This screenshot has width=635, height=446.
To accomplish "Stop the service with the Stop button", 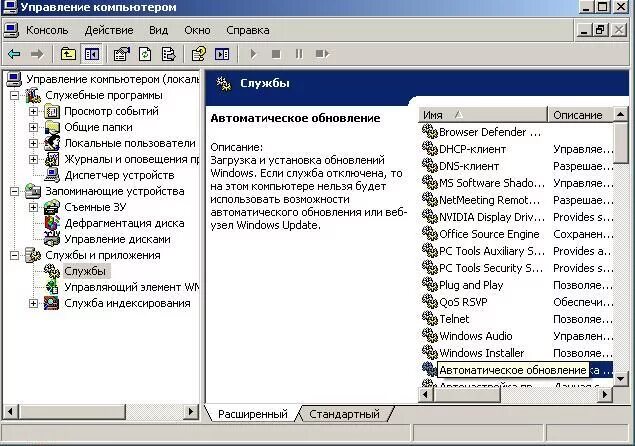I will 276,54.
